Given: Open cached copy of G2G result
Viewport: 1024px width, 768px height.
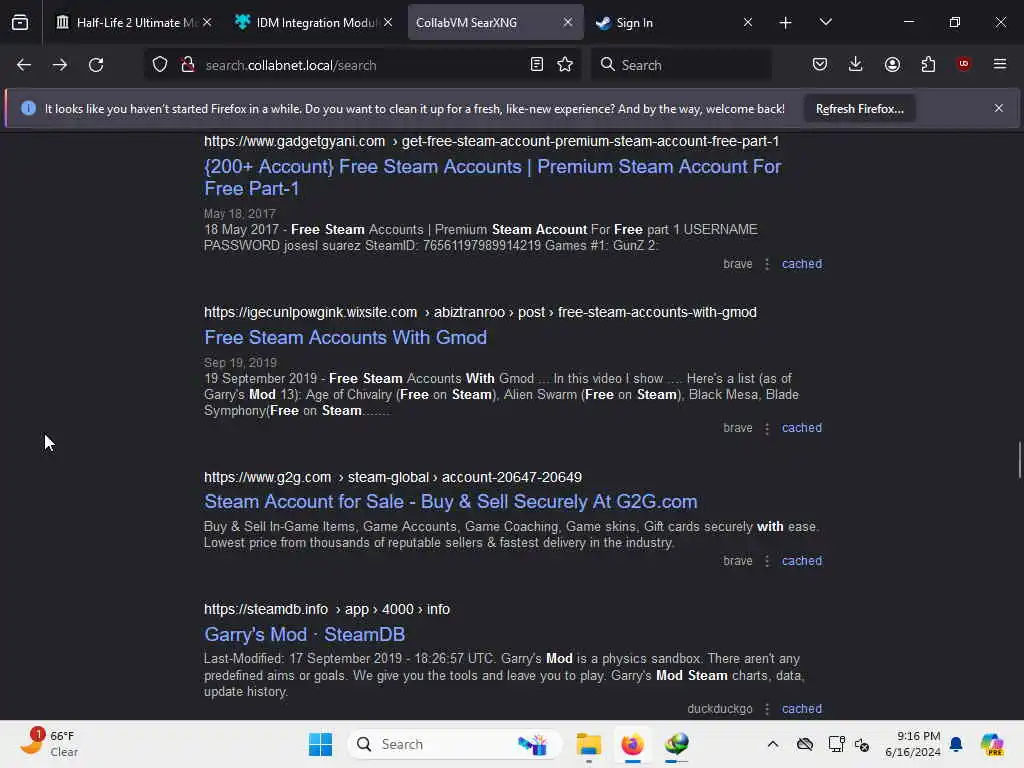Looking at the screenshot, I should pos(802,561).
